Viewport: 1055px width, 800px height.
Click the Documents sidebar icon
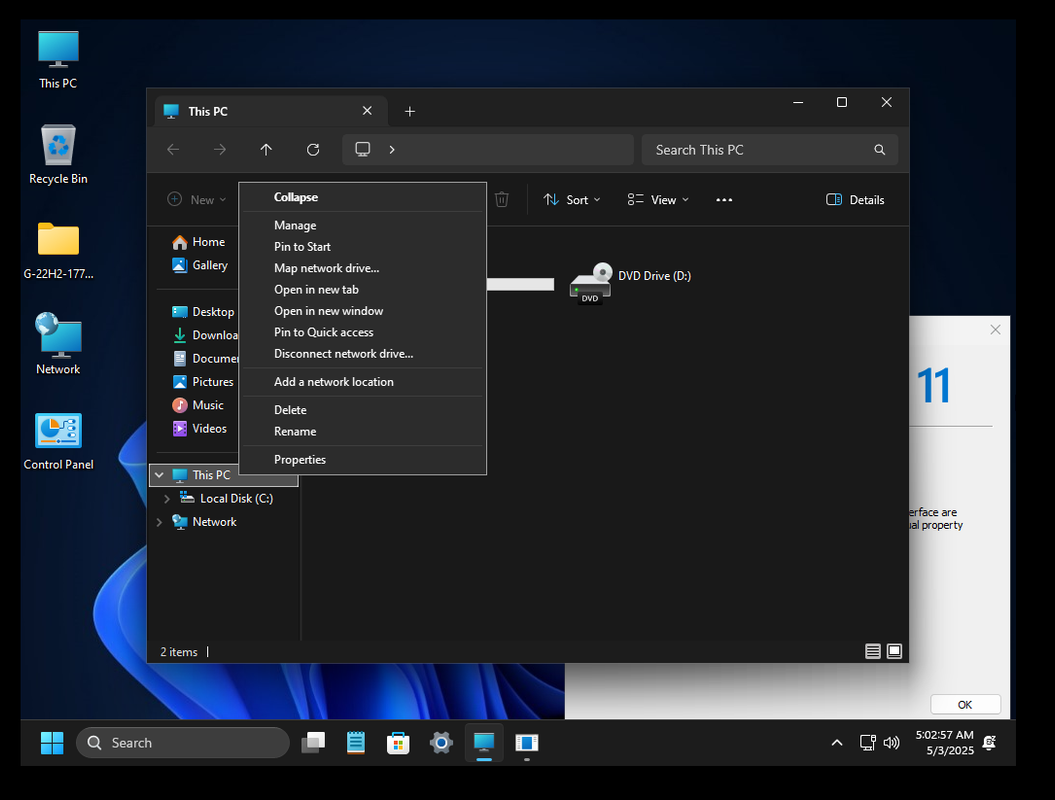click(180, 359)
